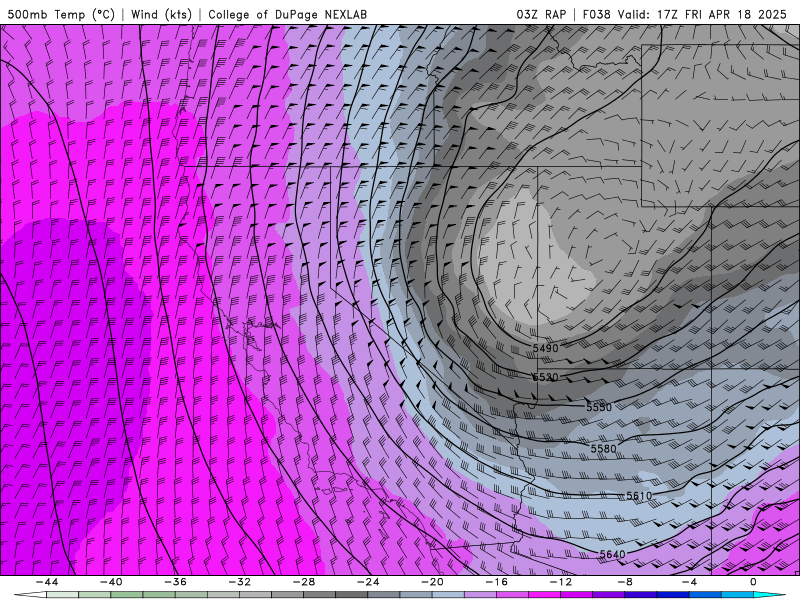This screenshot has height=600, width=800.
Task: Click the -12 colorbar scale label
Action: click(561, 582)
